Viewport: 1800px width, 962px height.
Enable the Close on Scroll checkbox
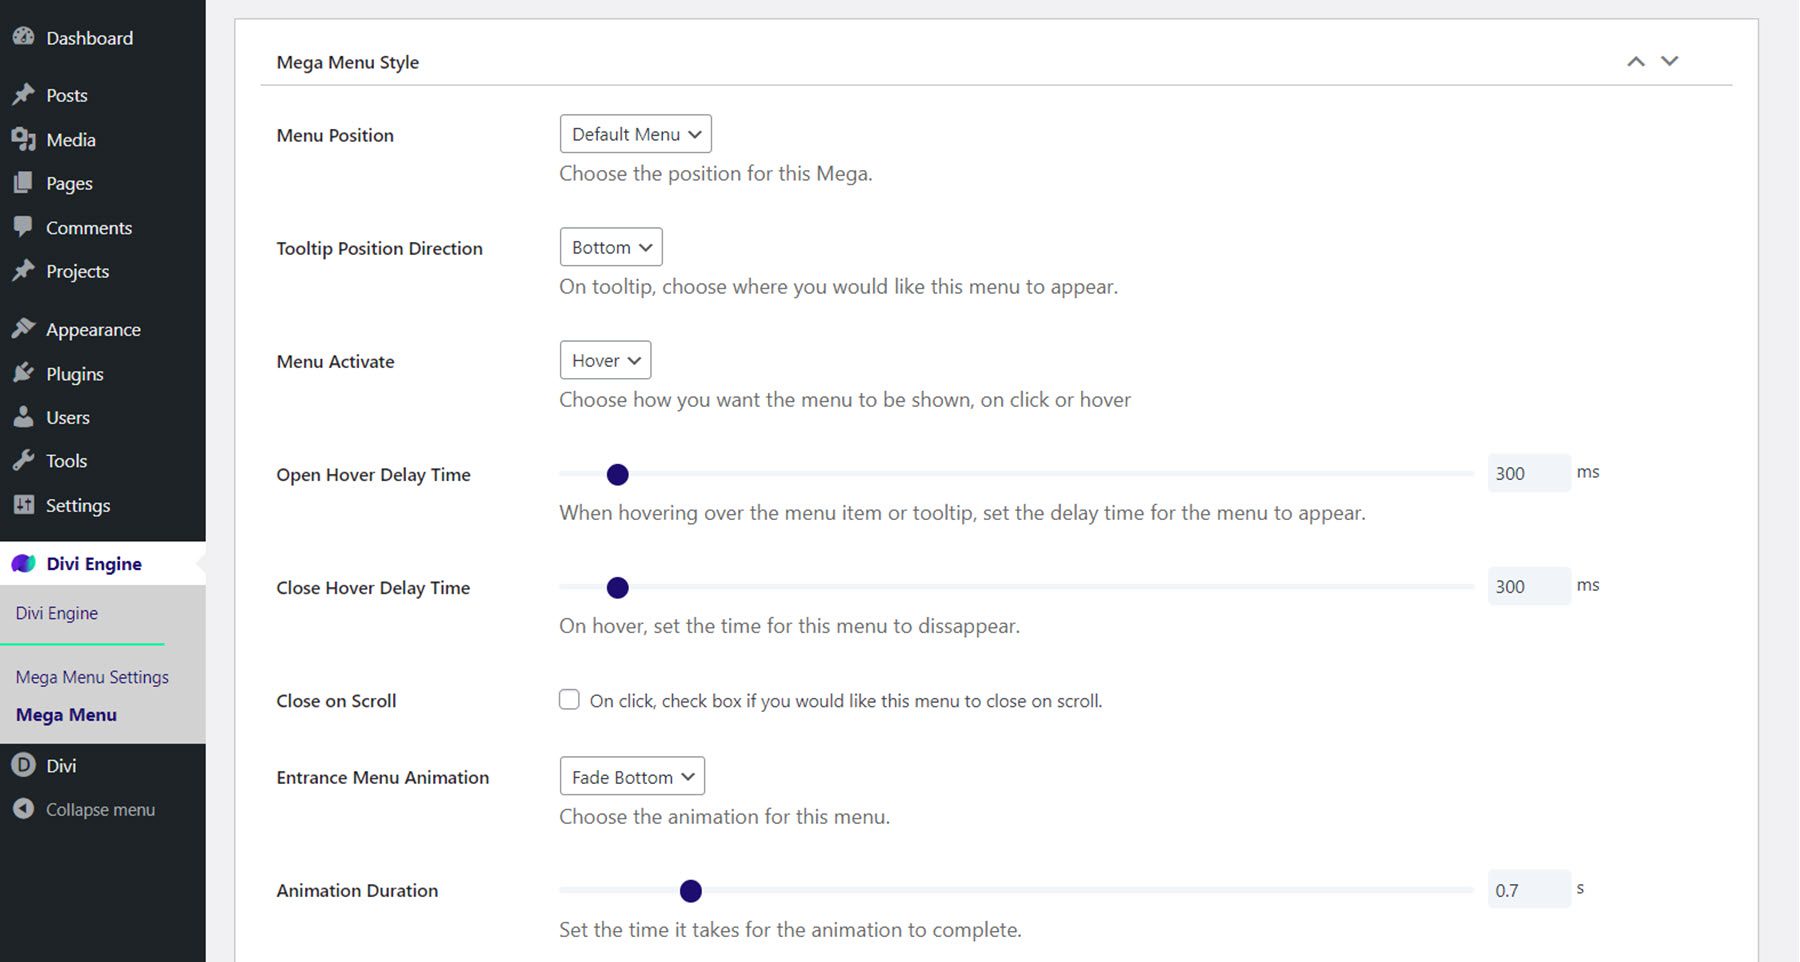(x=569, y=700)
